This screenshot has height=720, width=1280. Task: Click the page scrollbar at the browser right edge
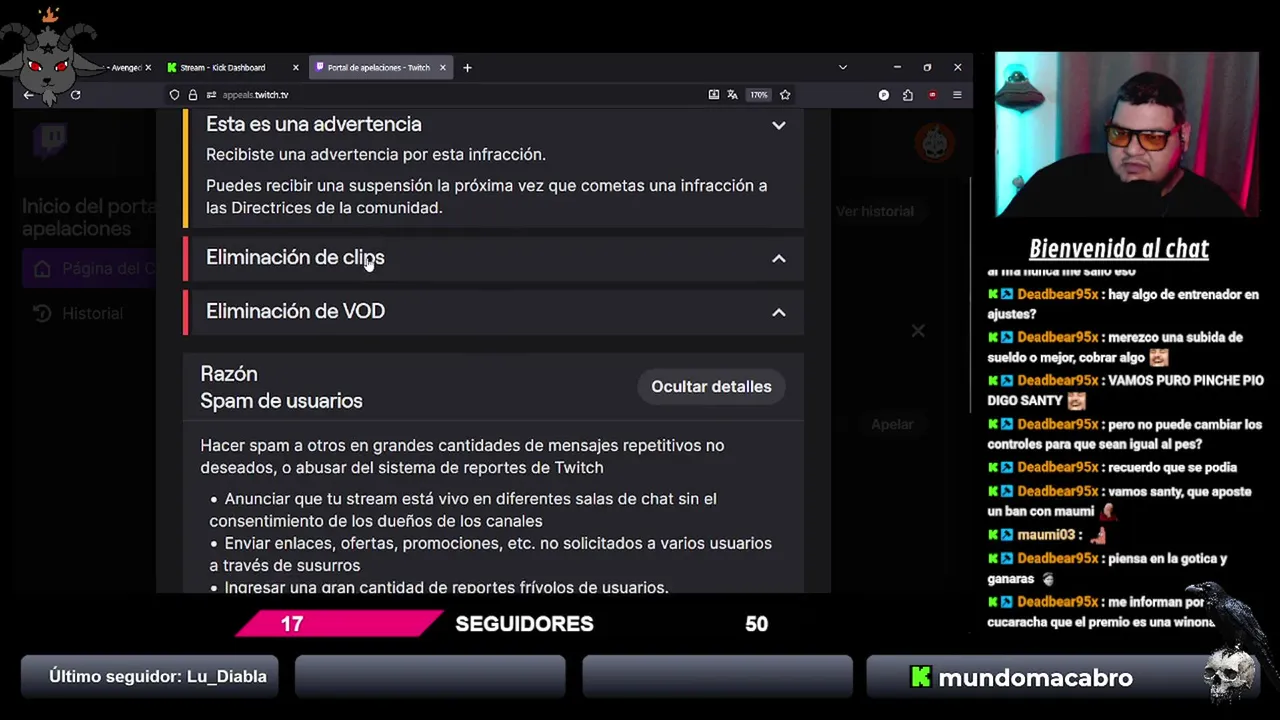point(970,295)
